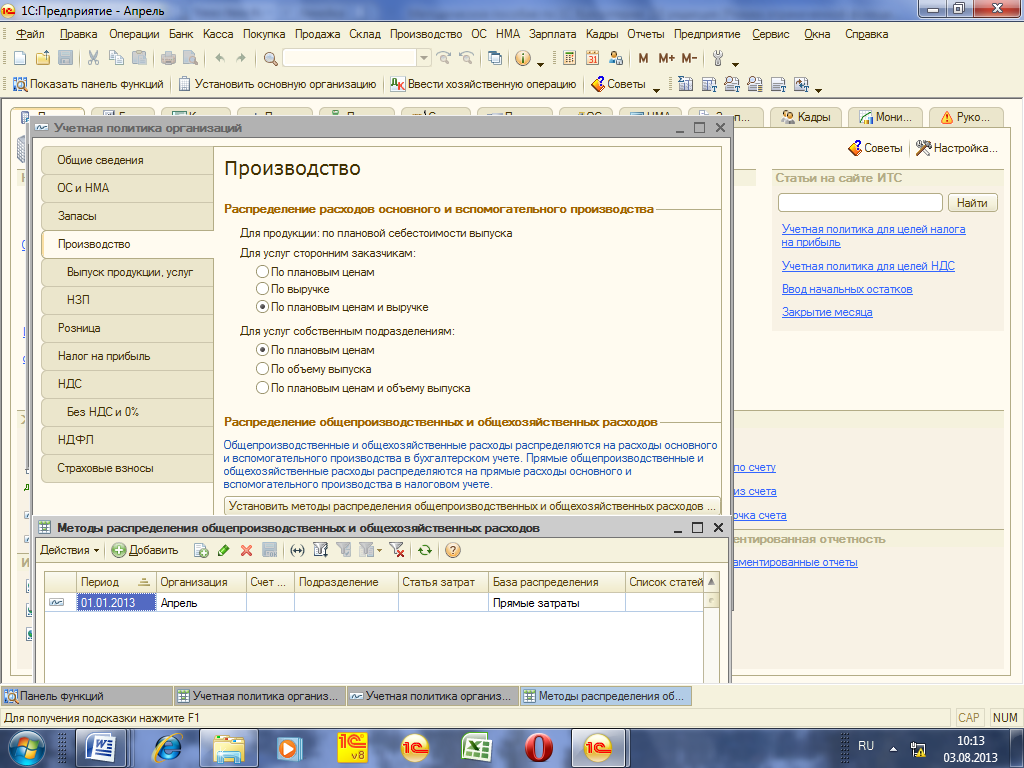Click the 'Прямые затраты' table cell
Viewport: 1024px width, 768px height.
[x=556, y=603]
